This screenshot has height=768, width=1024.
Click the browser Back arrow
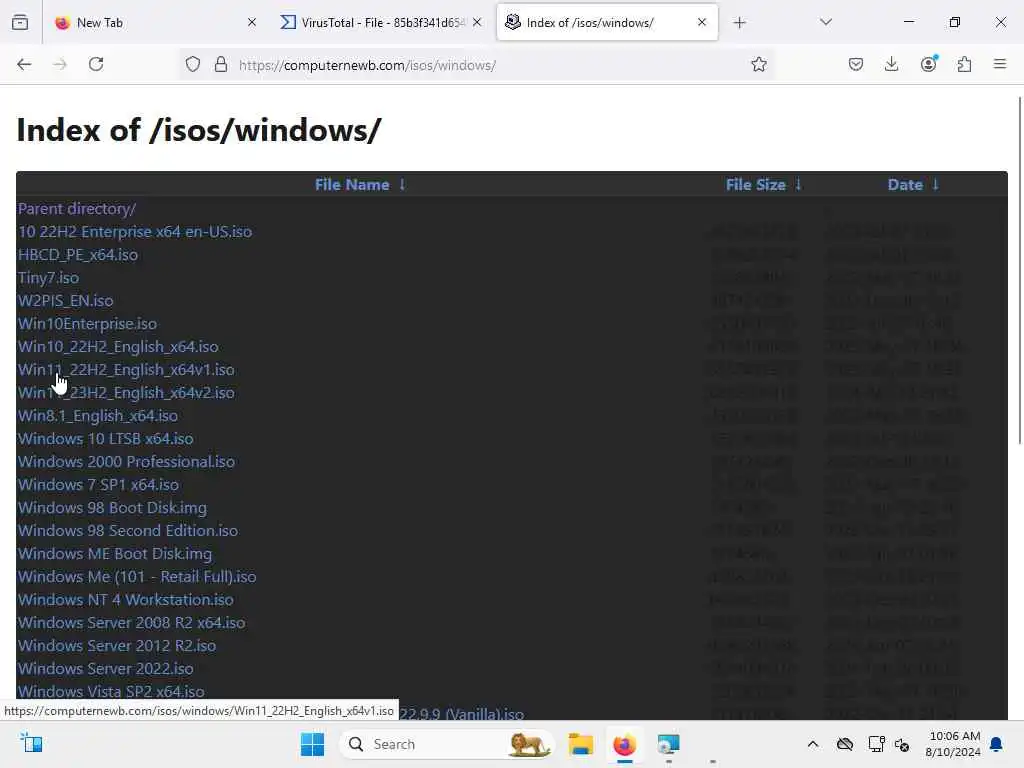pos(24,64)
